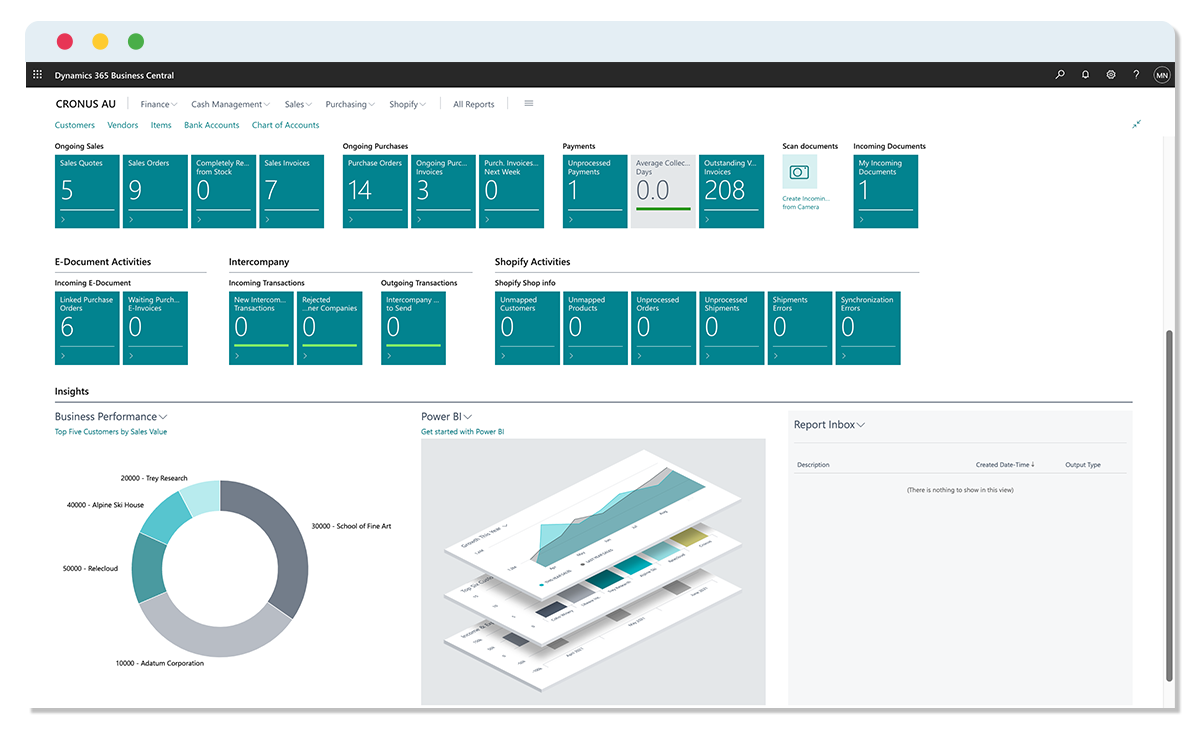Open Customers link
1200x730 pixels.
[75, 125]
